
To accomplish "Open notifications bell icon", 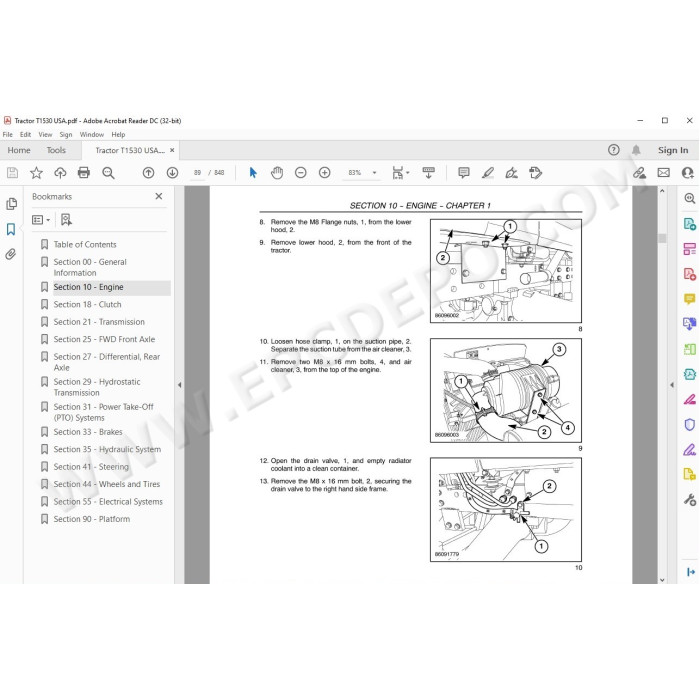I will click(636, 150).
